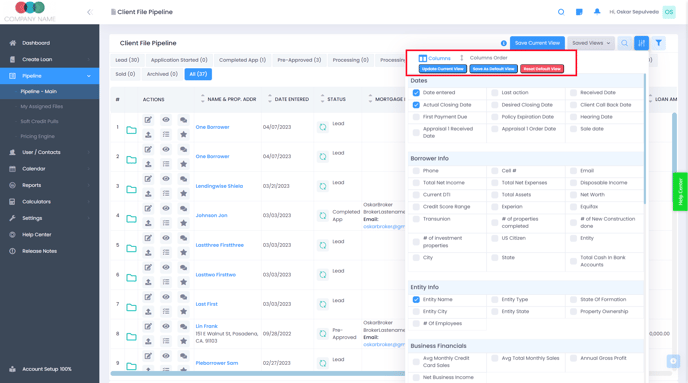The width and height of the screenshot is (688, 383).
Task: Click the Save As Default View button
Action: point(493,69)
